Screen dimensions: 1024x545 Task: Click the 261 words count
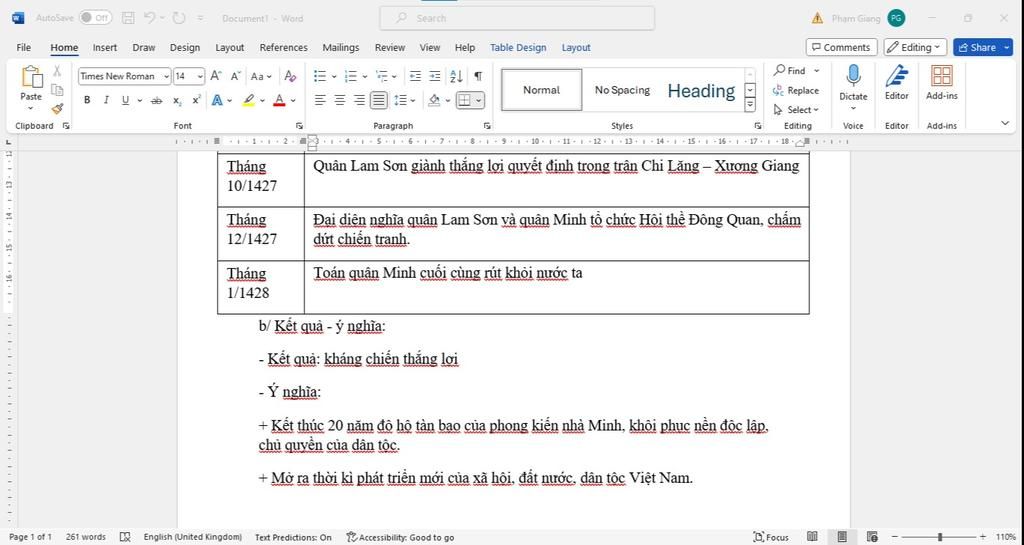(86, 537)
